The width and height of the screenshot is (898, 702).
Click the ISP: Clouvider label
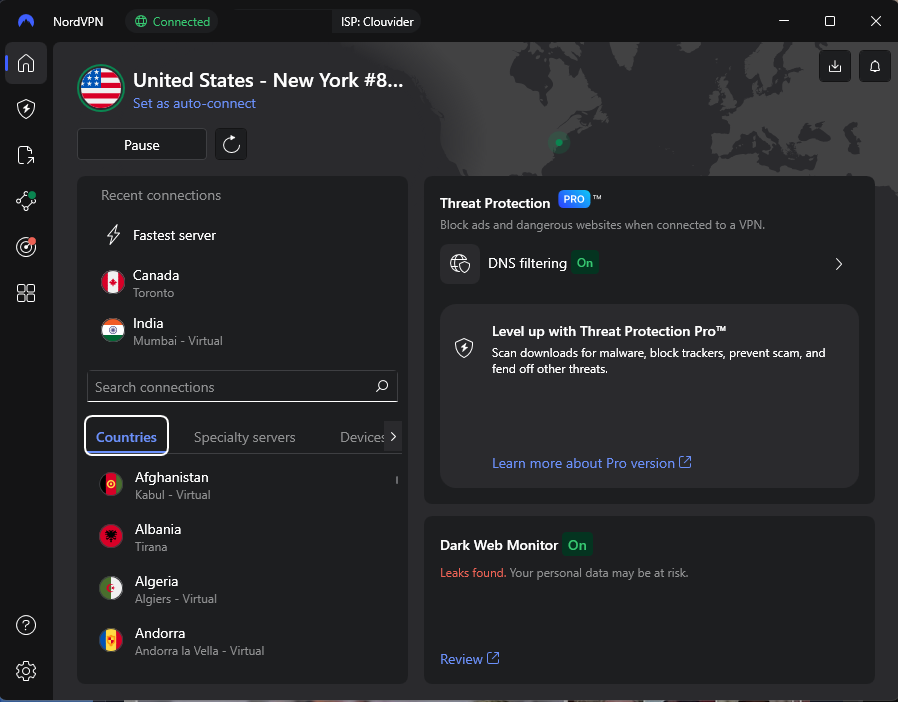point(377,22)
